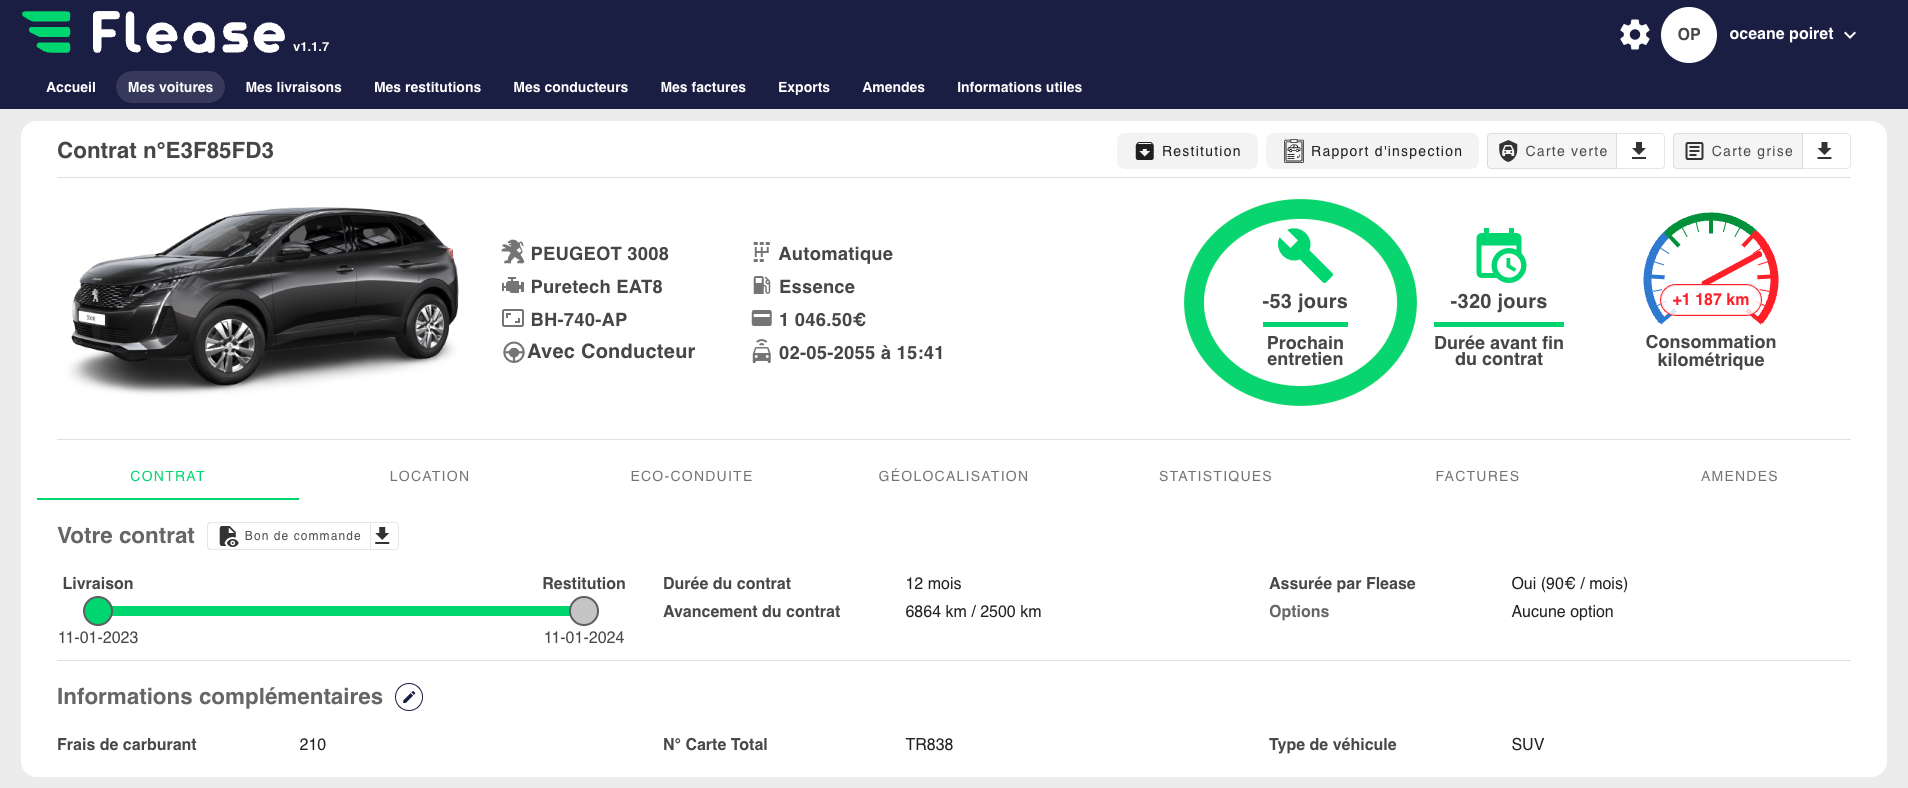The width and height of the screenshot is (1908, 788).
Task: View Mes factures page
Action: (703, 87)
